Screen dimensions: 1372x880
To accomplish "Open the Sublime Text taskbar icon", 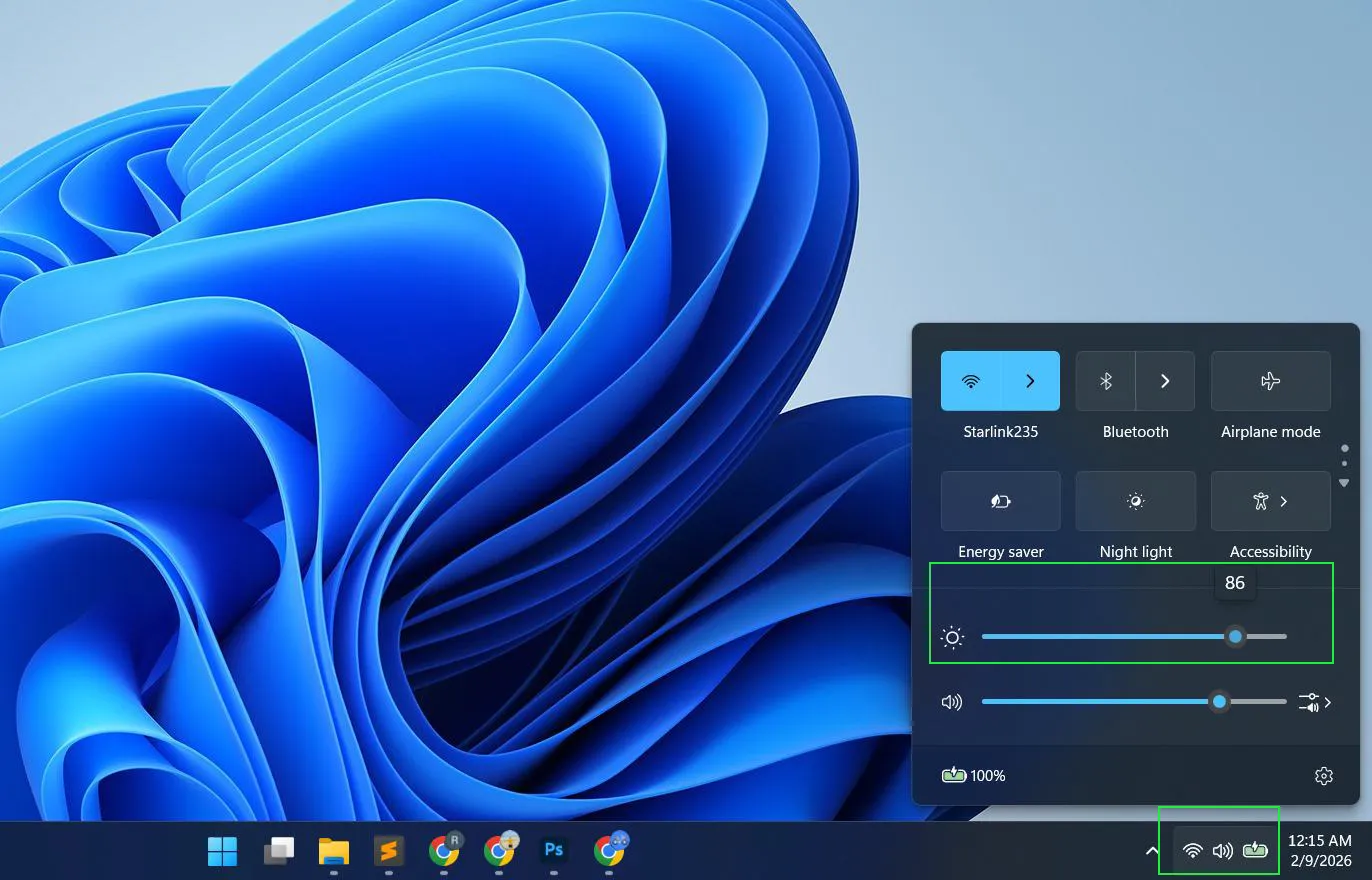I will click(x=388, y=851).
